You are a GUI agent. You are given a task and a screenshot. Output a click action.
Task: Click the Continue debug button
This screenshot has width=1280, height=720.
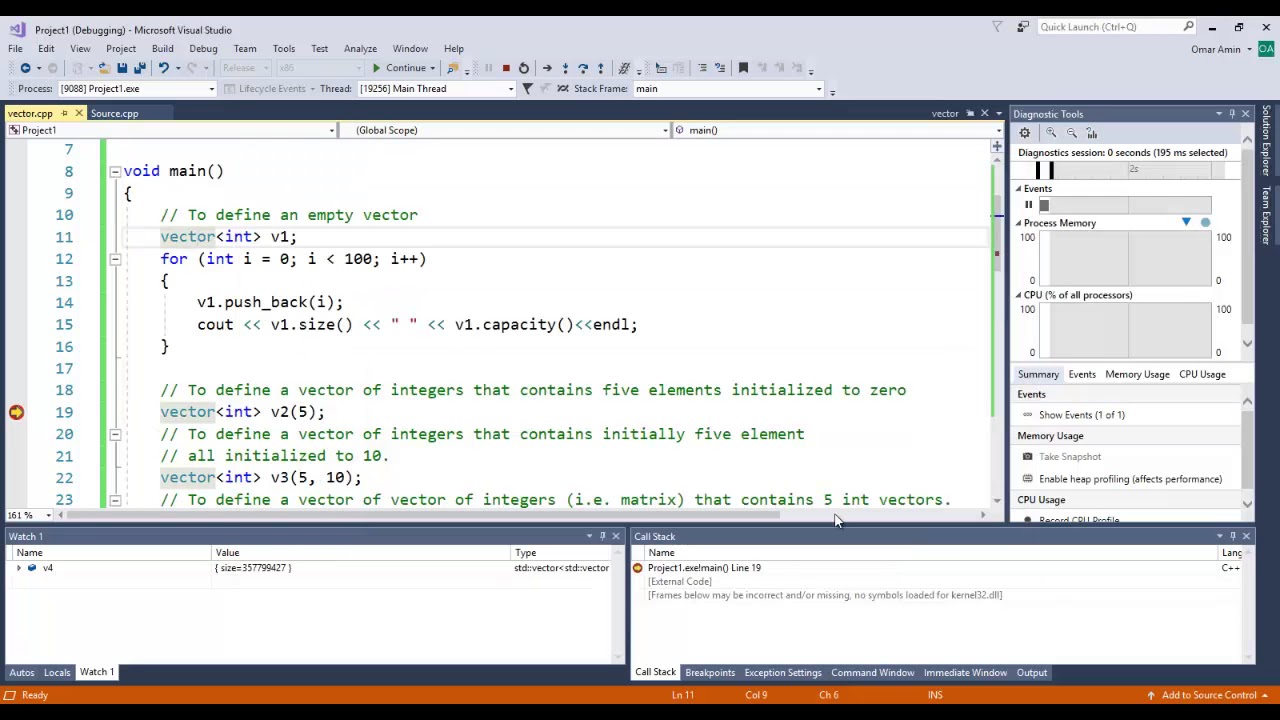pos(398,68)
